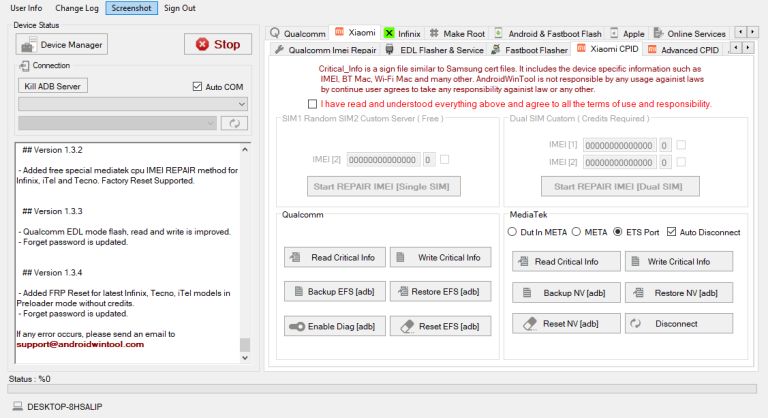Select the Dut In META radio button
This screenshot has height=418, width=768.
coord(512,232)
